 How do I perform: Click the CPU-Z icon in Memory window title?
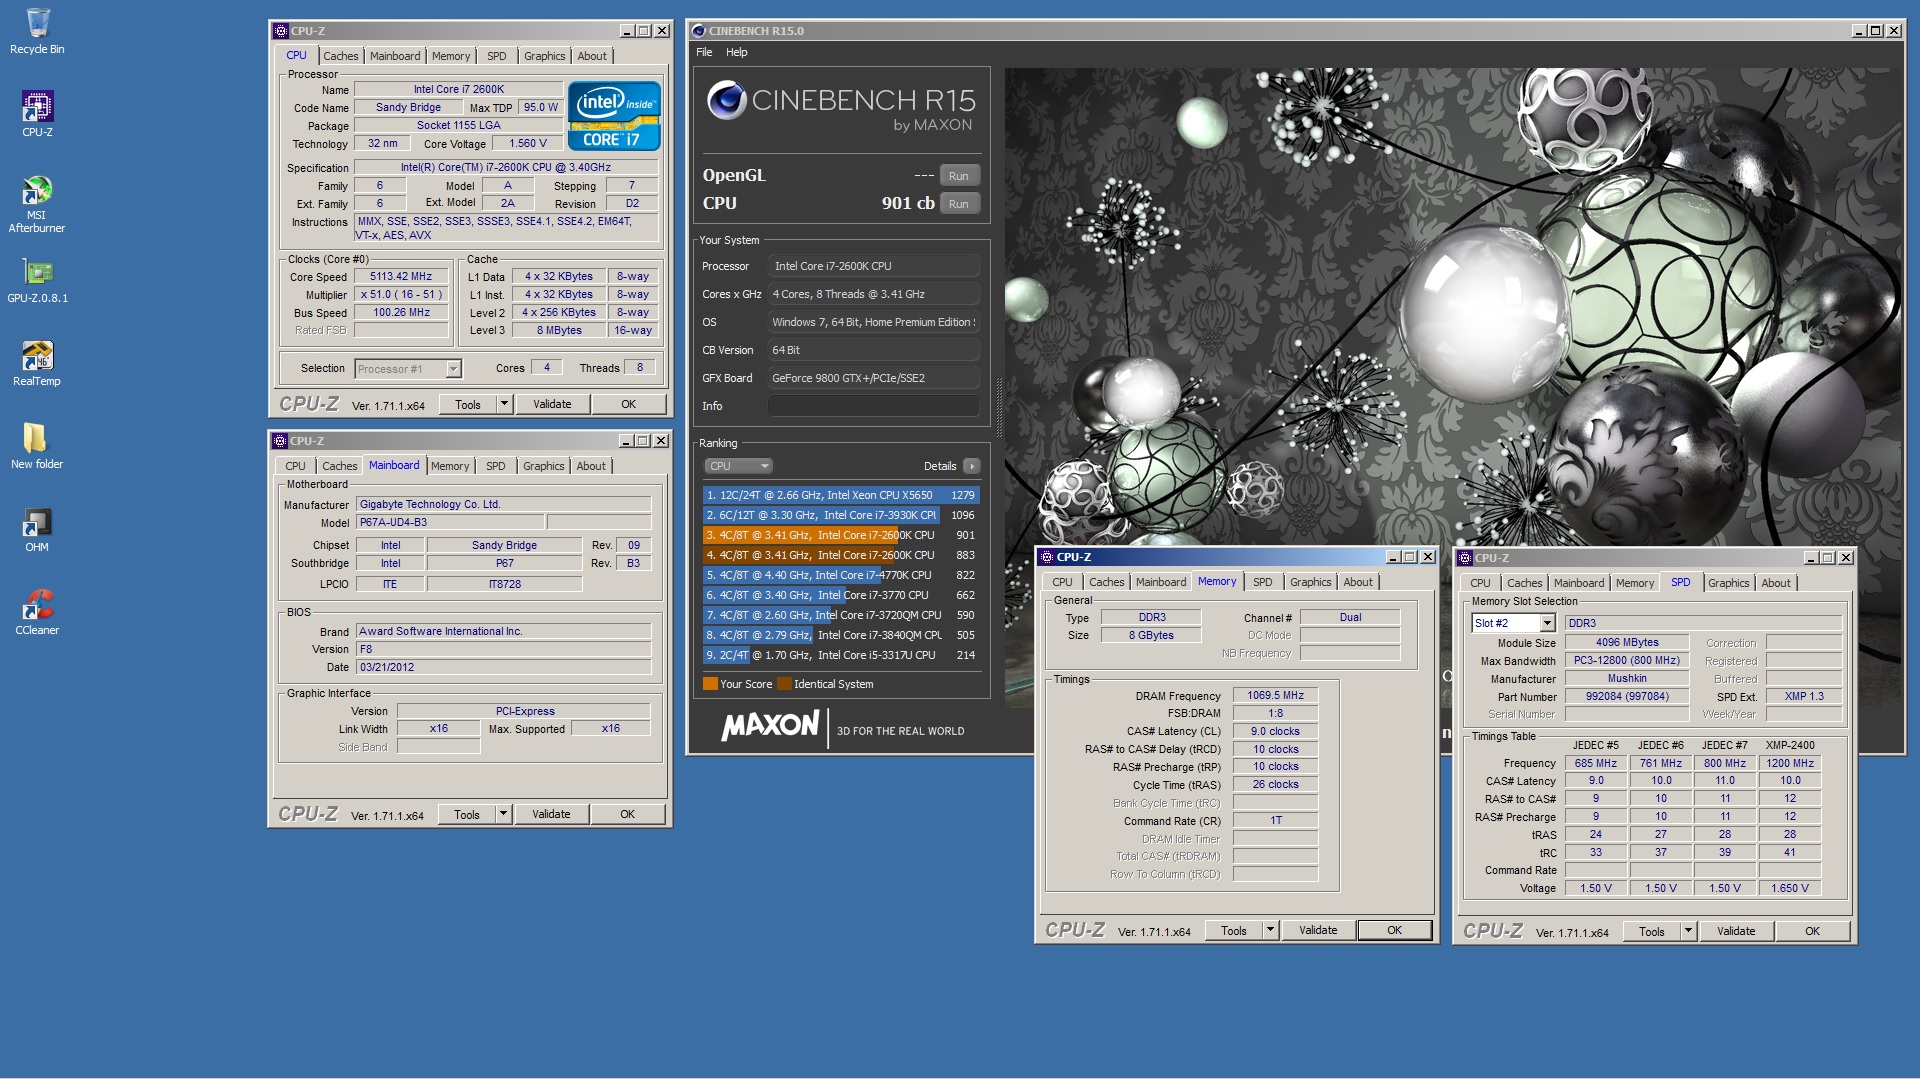point(1047,558)
